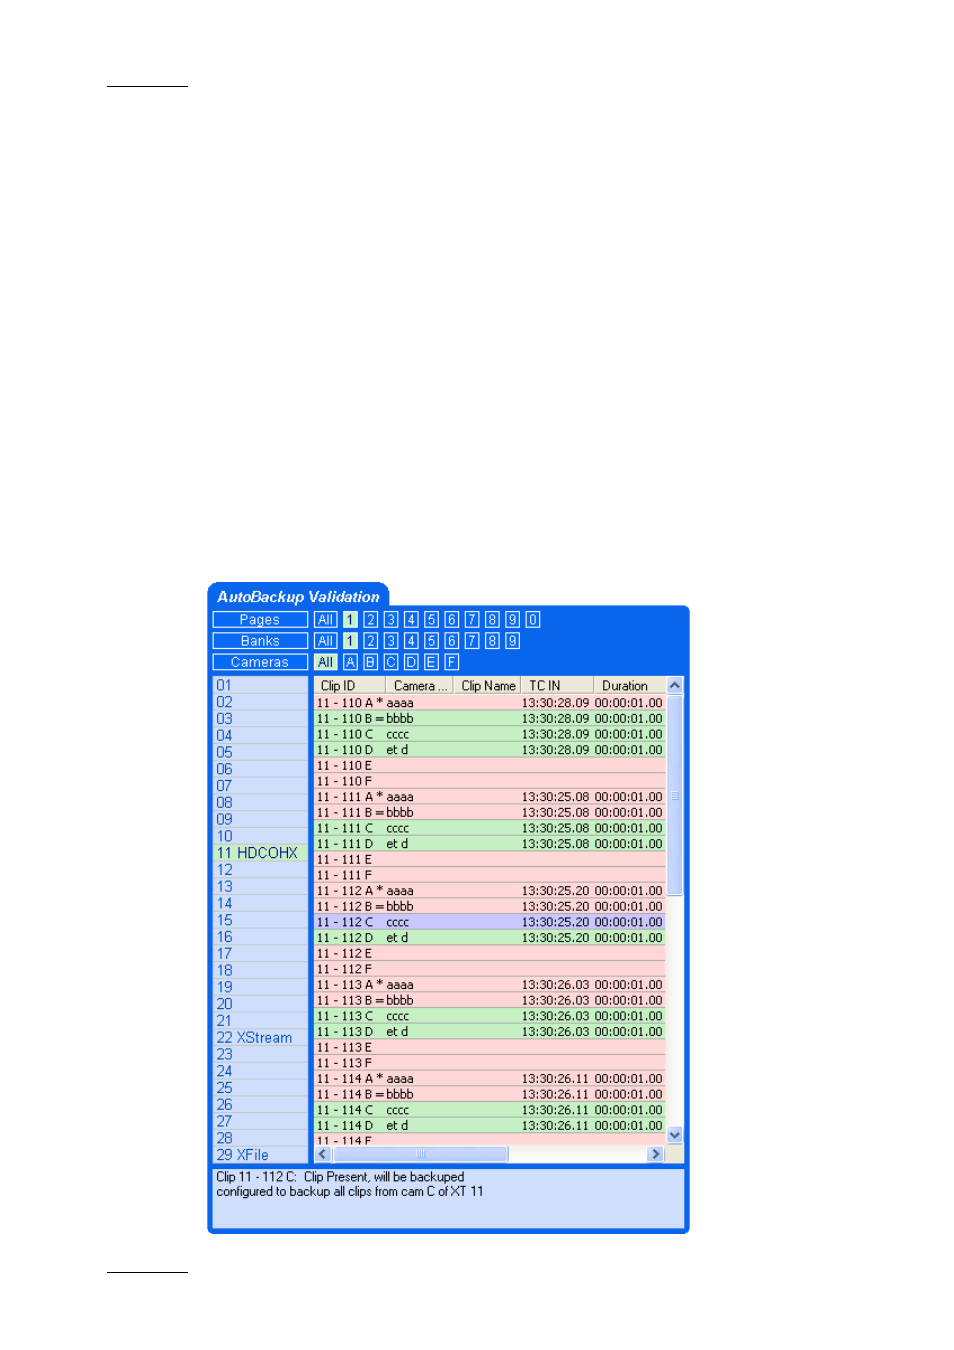This screenshot has height=1350, width=954.
Task: Sort by the Clip Name column header
Action: click(x=488, y=686)
